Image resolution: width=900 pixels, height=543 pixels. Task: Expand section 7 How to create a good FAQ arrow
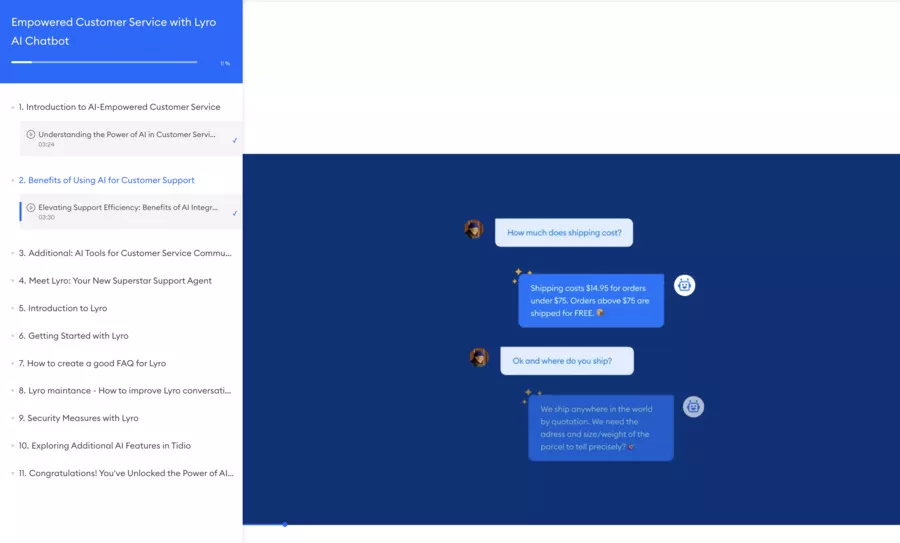coord(13,363)
